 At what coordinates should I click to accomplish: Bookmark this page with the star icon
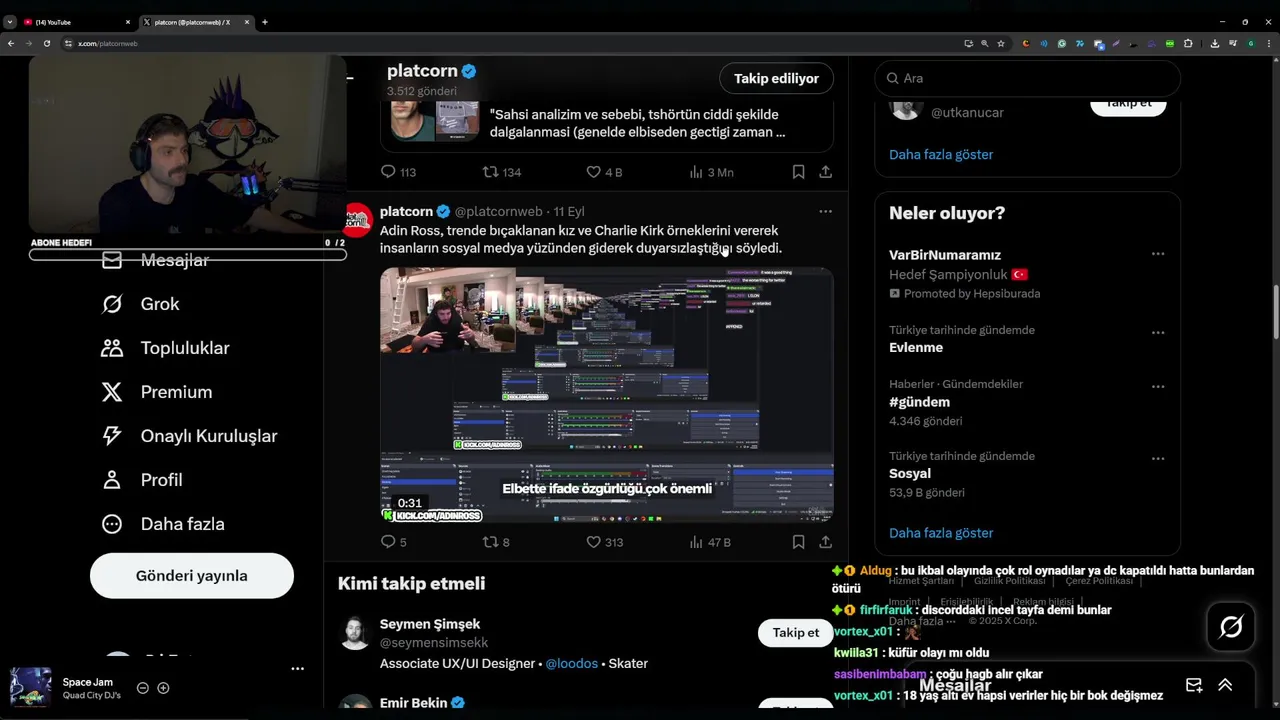click(1001, 44)
